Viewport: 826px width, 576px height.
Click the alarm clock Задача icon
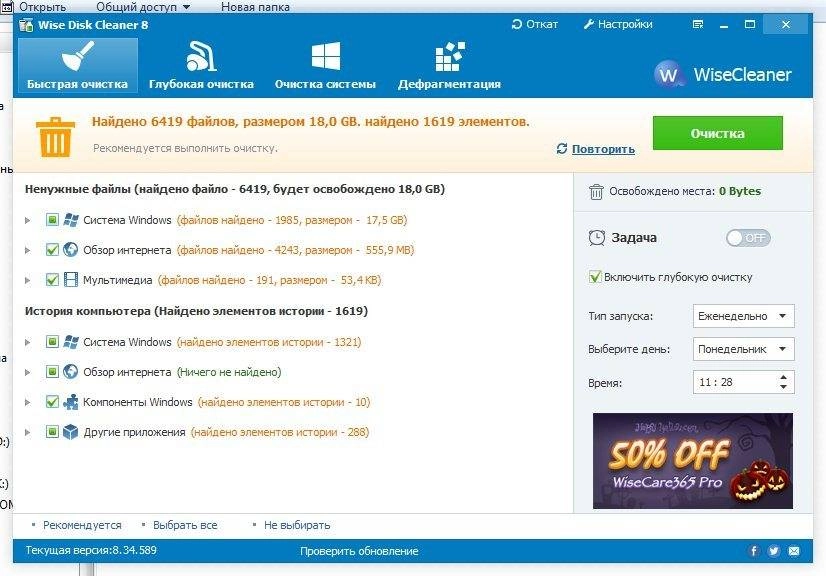[x=596, y=238]
